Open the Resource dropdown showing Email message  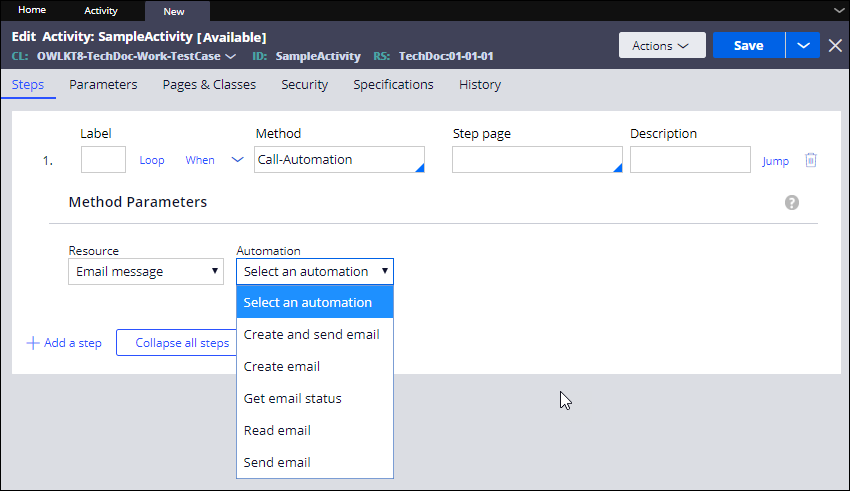[x=145, y=271]
